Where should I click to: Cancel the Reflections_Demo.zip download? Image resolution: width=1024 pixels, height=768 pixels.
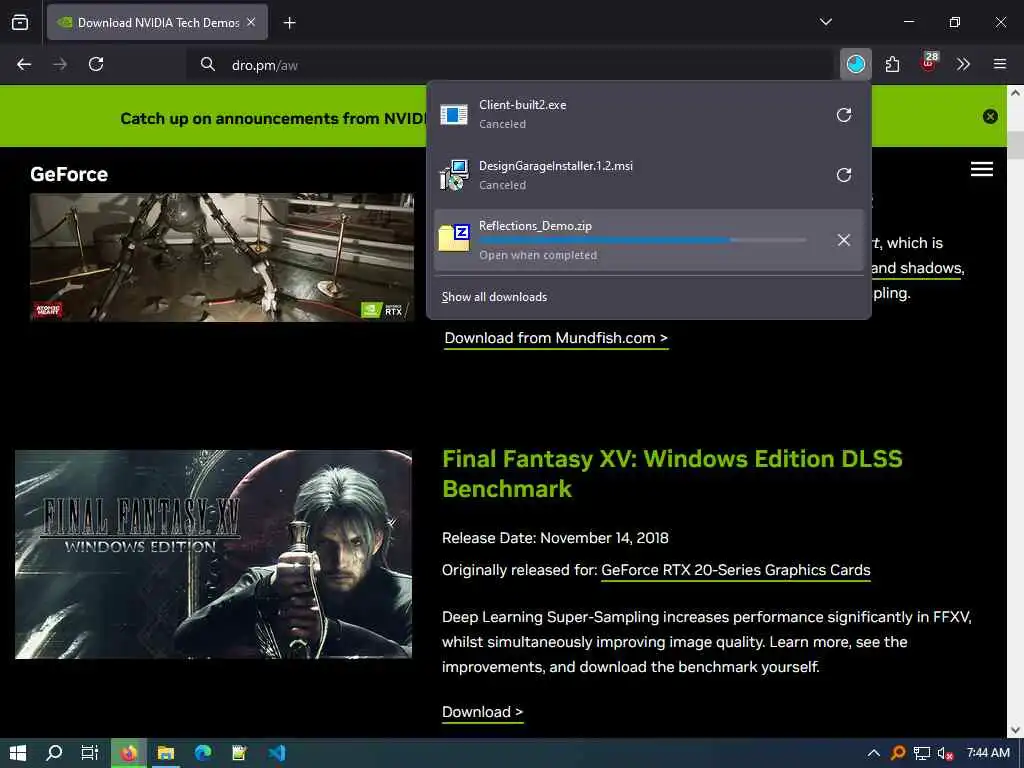click(x=844, y=240)
